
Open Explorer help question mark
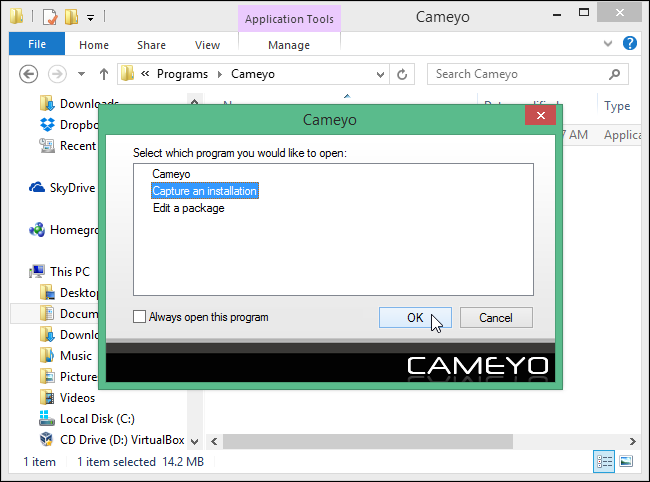[630, 43]
